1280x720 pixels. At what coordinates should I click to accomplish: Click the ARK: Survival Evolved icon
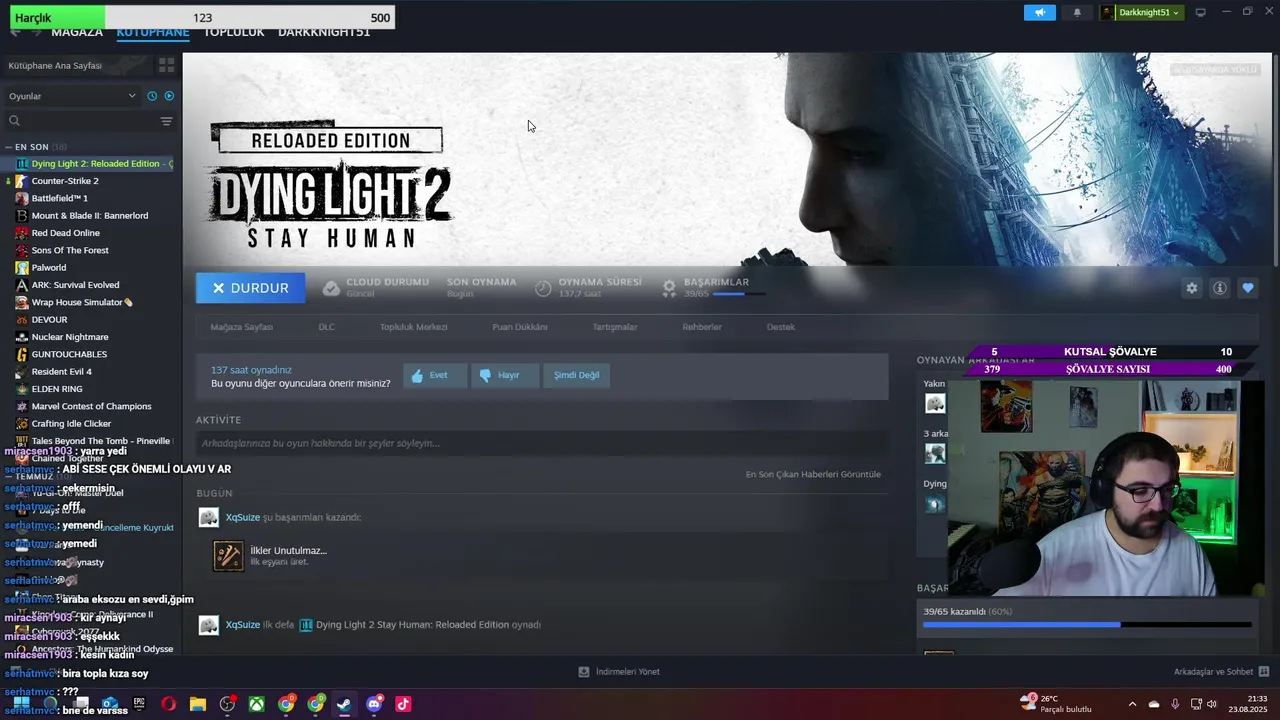(22, 285)
